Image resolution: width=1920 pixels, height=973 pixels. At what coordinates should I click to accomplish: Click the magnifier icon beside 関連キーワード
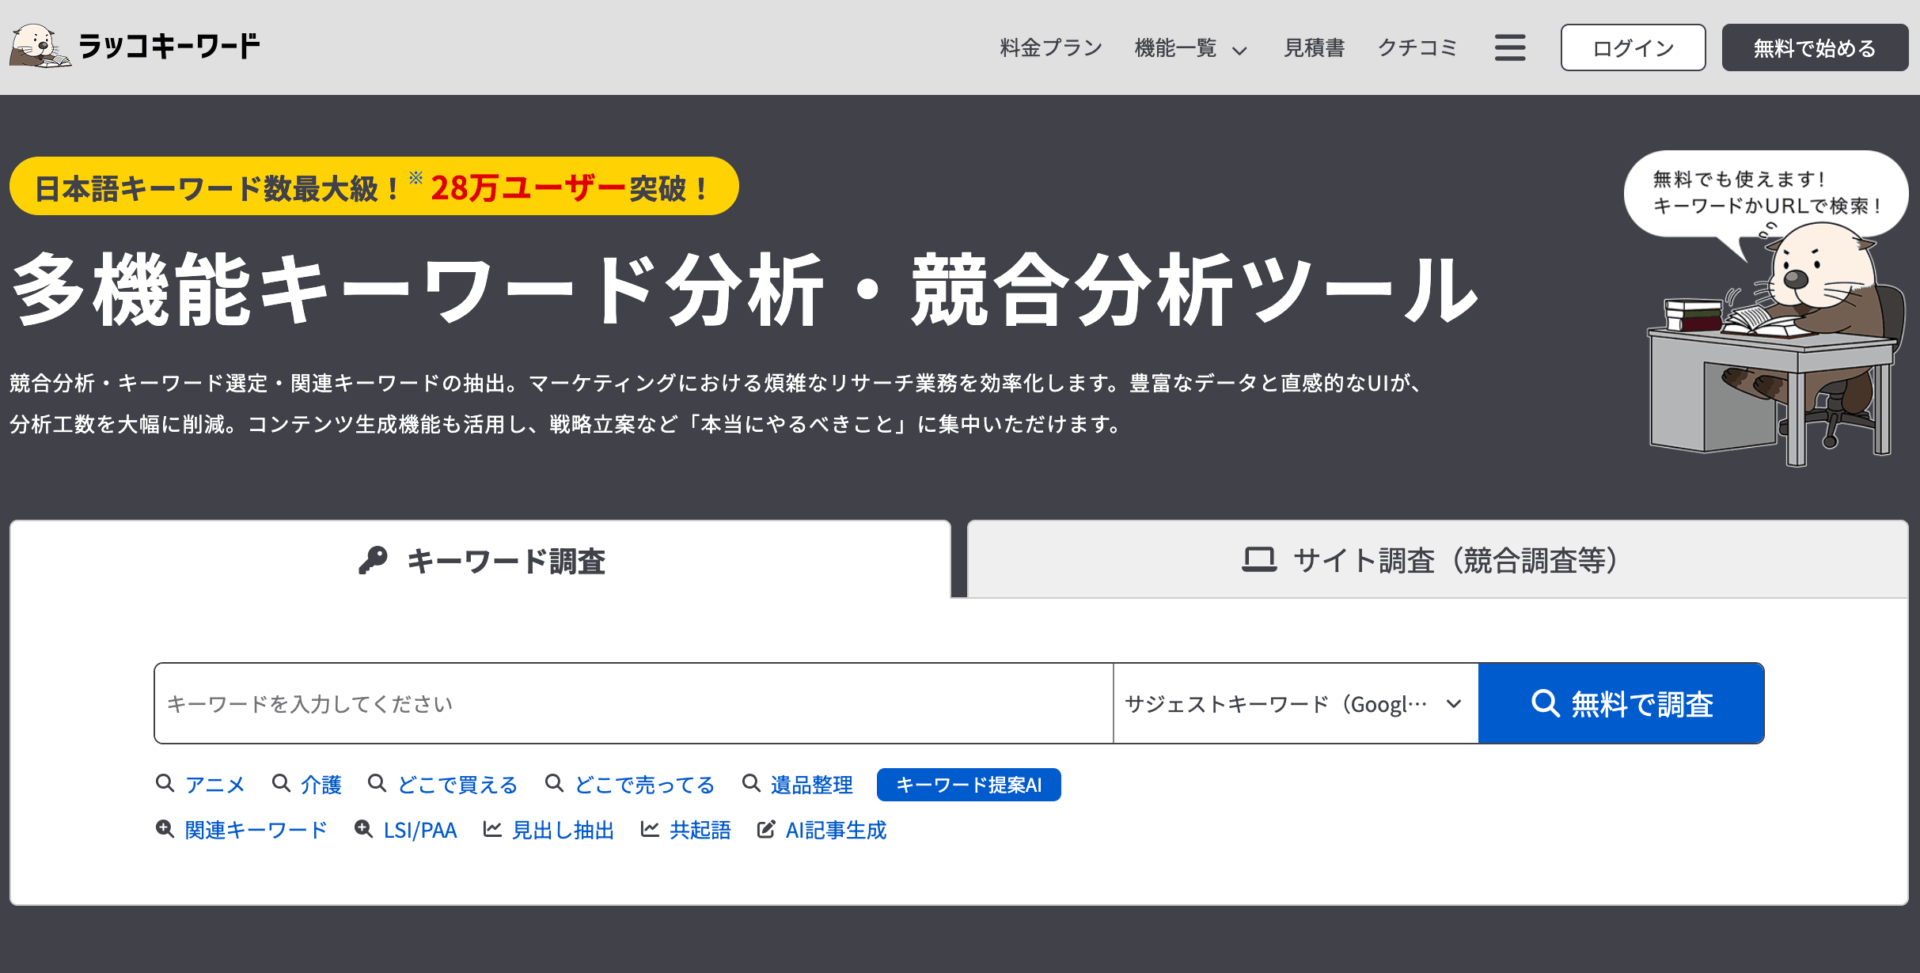click(x=163, y=829)
